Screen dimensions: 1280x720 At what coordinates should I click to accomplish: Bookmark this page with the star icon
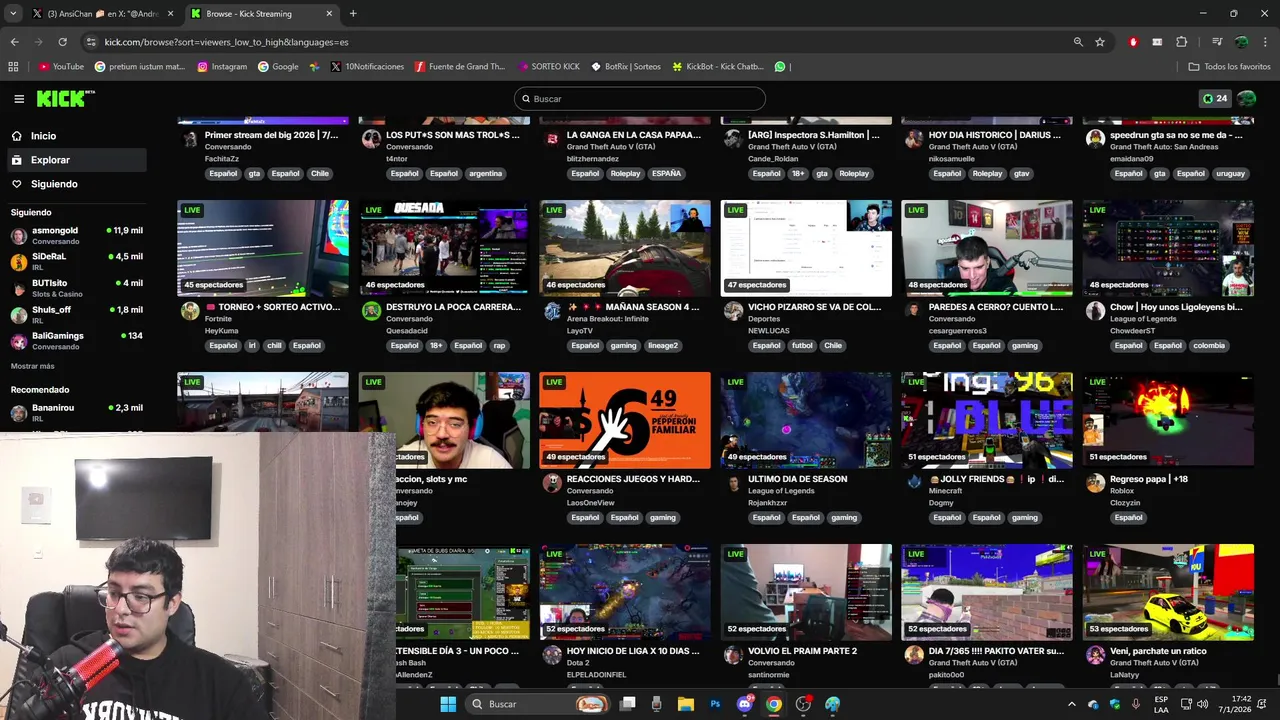click(x=1100, y=42)
